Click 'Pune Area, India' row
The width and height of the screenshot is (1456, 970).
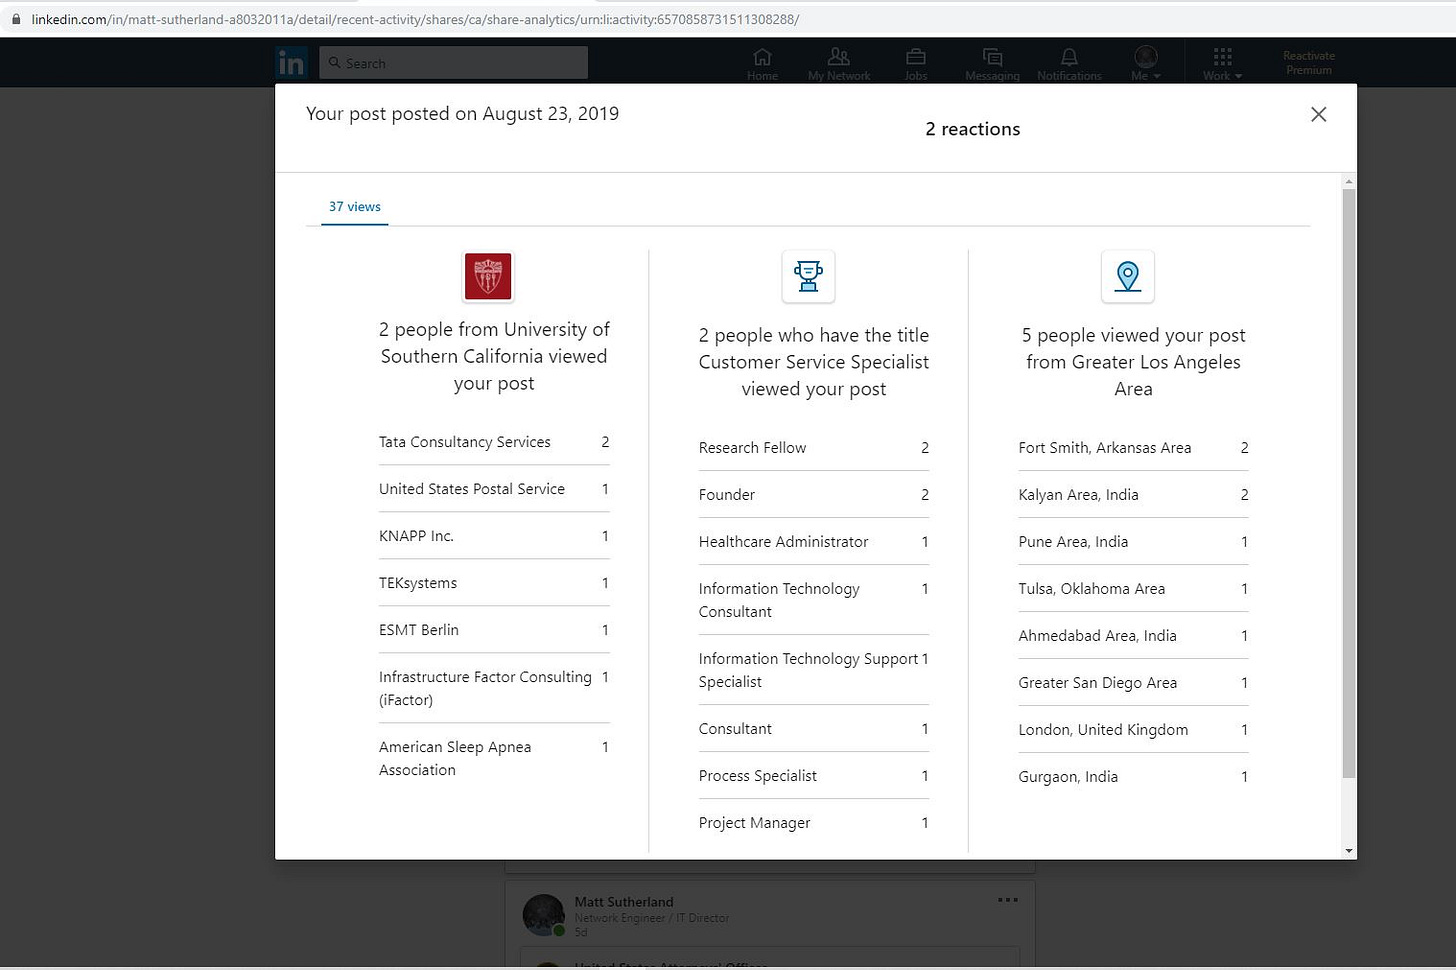[1133, 542]
